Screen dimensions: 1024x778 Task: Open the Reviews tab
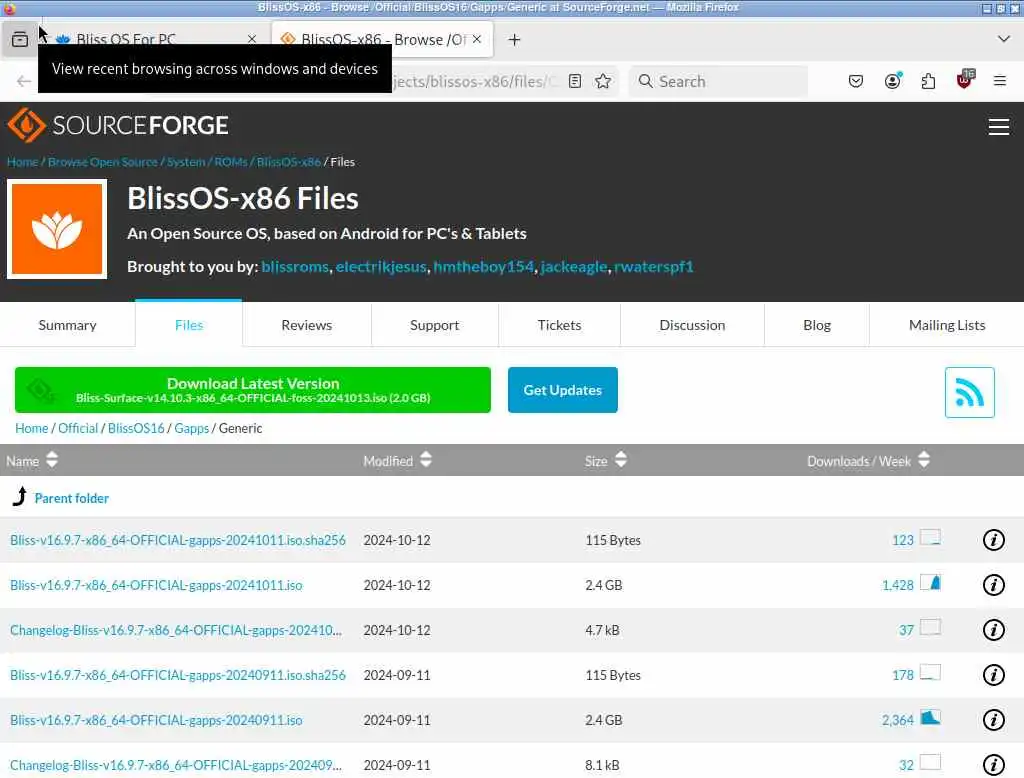[x=306, y=325]
